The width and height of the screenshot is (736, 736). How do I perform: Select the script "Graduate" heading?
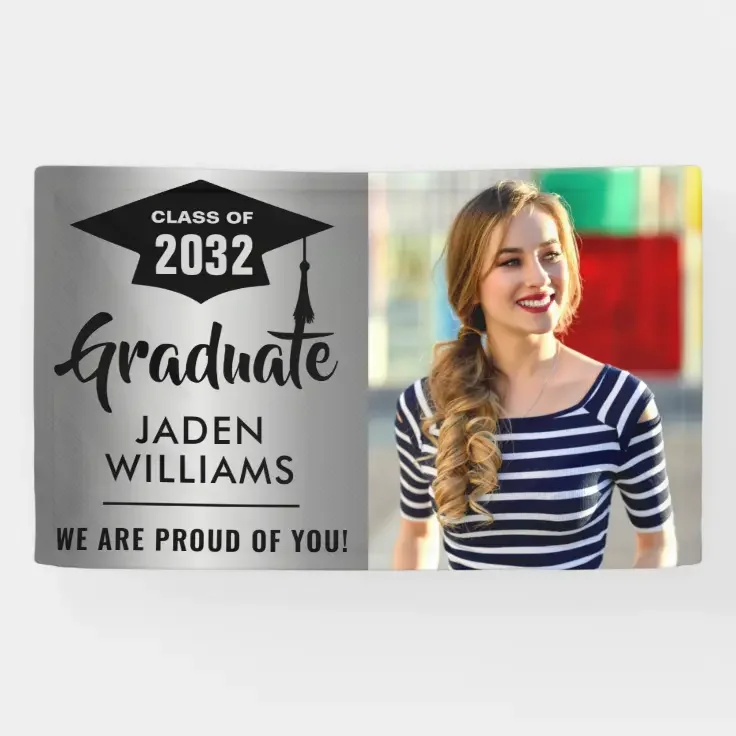pos(195,356)
